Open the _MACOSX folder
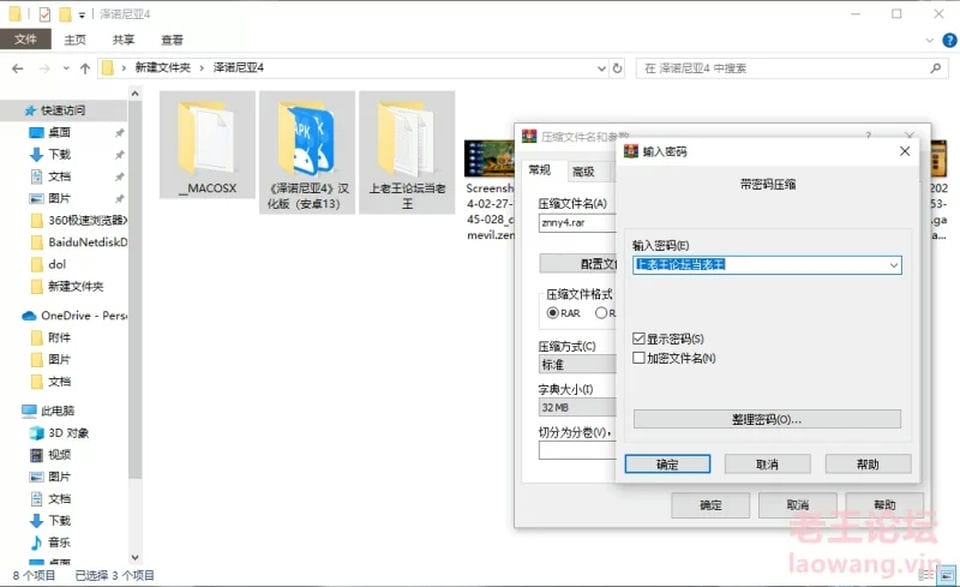This screenshot has width=960, height=587. click(207, 145)
